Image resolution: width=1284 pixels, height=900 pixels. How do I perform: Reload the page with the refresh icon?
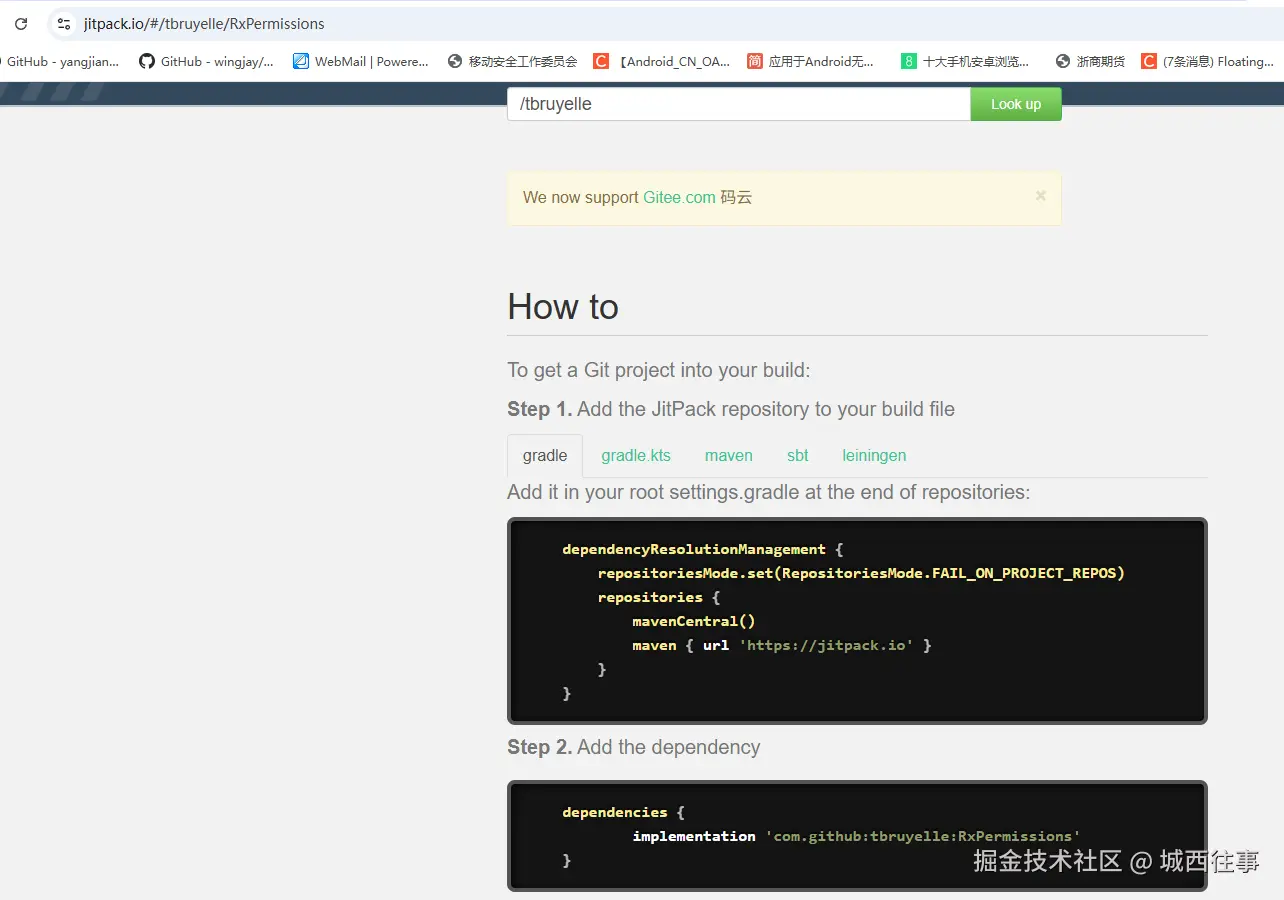[x=21, y=24]
